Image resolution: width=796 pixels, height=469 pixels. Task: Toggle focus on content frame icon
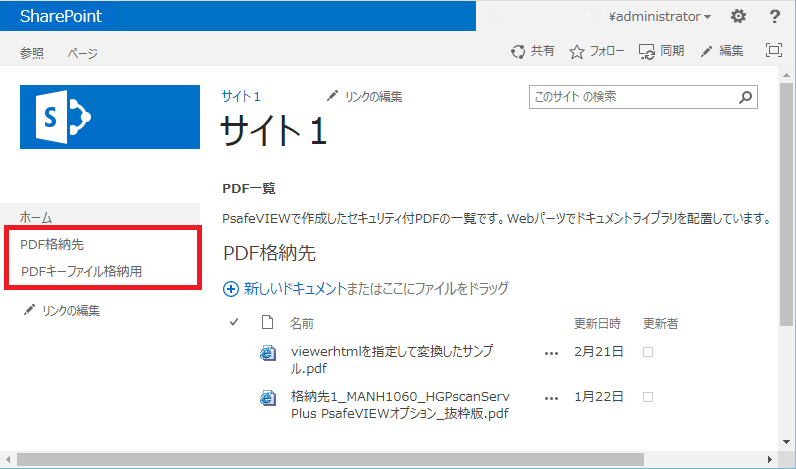(773, 50)
